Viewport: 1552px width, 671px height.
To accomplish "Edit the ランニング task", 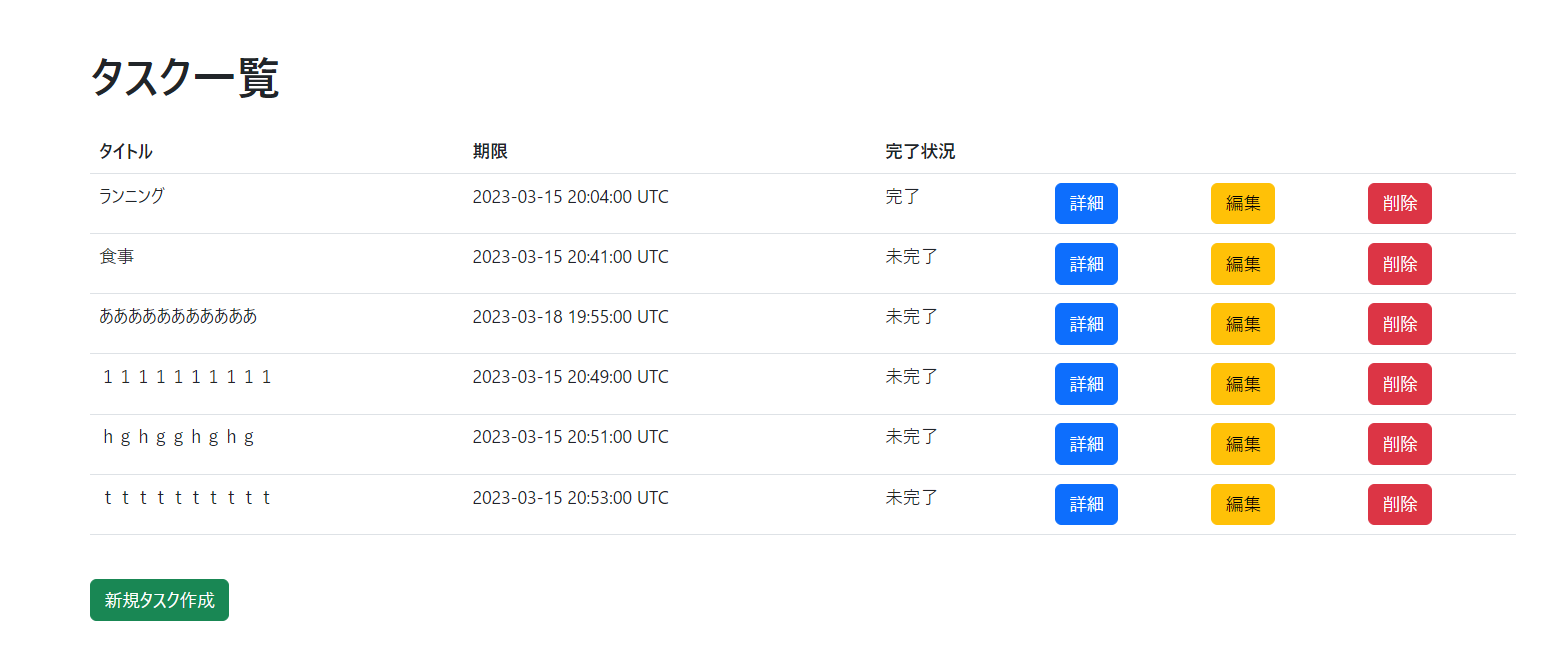I will pyautogui.click(x=1242, y=203).
